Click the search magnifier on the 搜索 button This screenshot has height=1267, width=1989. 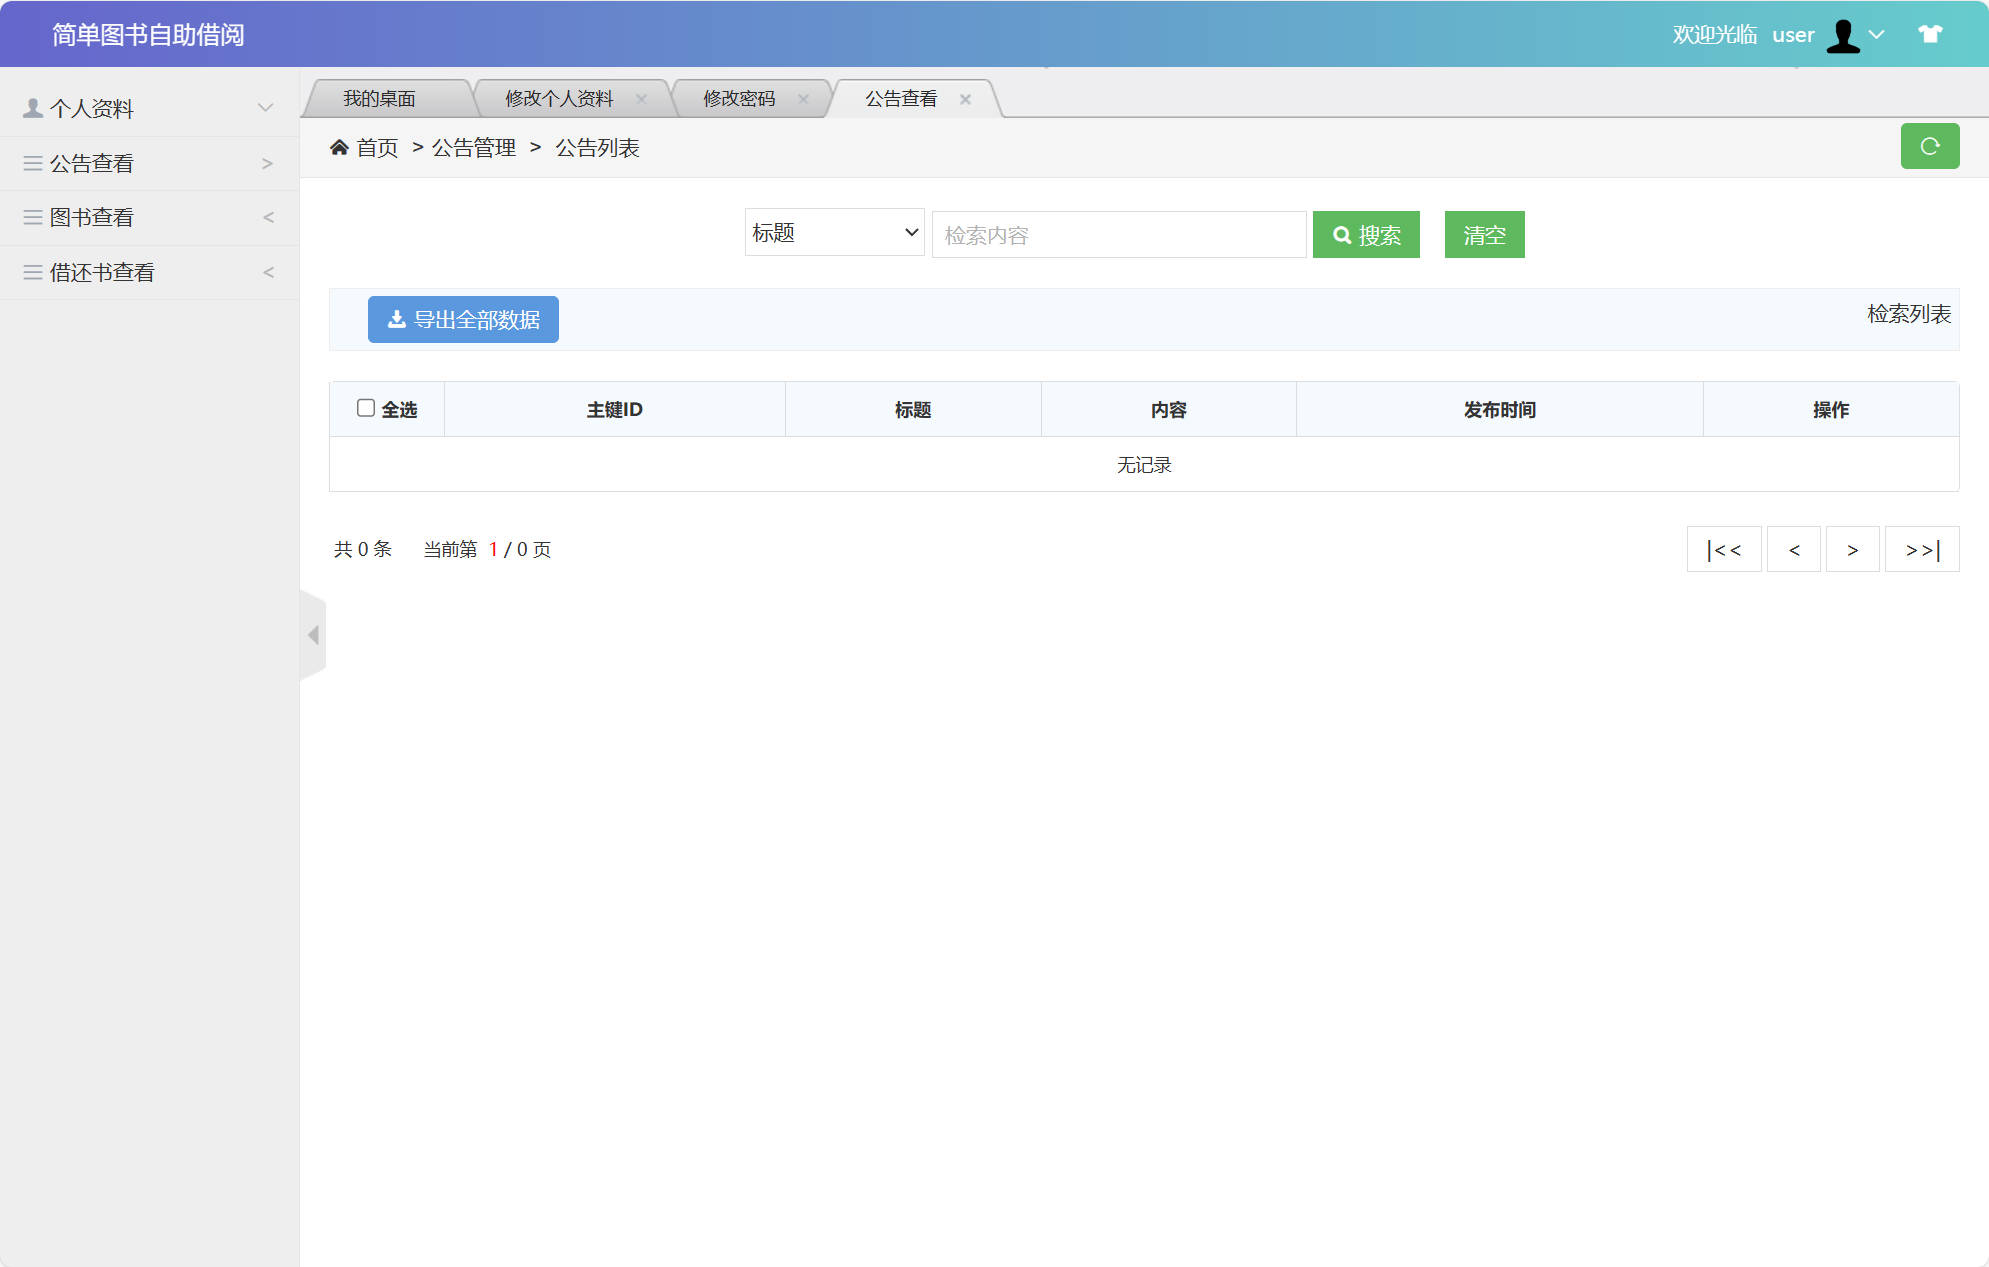tap(1343, 234)
